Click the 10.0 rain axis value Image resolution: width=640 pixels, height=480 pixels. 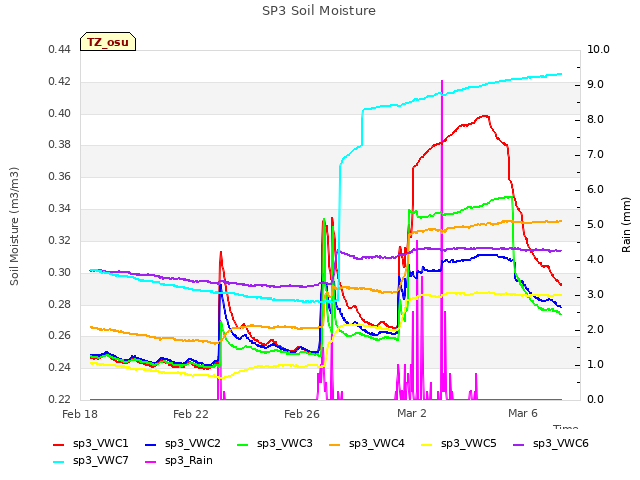[x=598, y=49]
